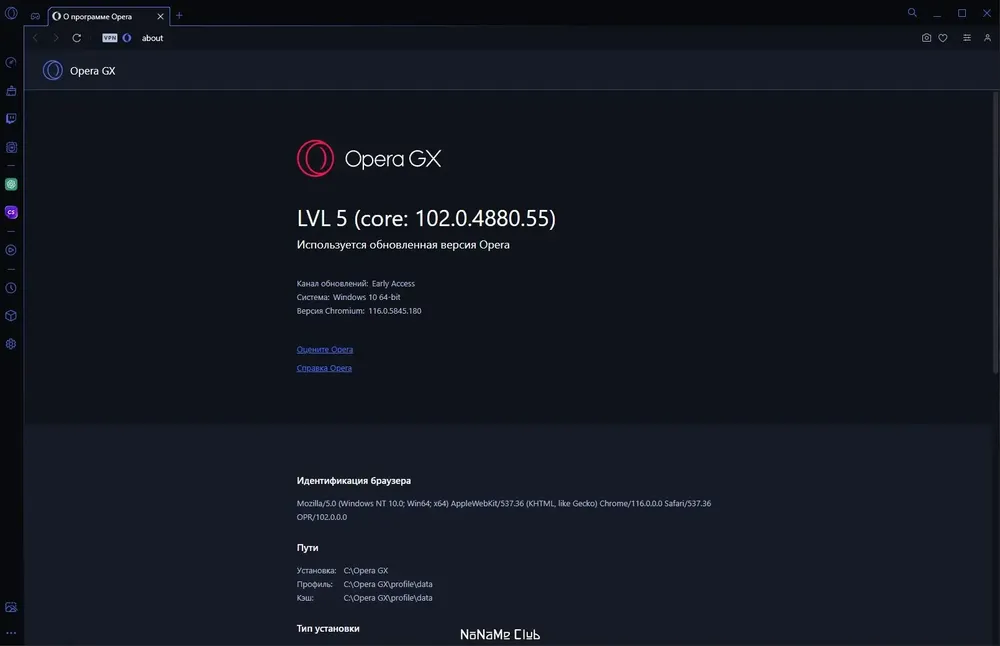Take a snapshot with camera icon
The width and height of the screenshot is (1000, 646).
coord(926,38)
